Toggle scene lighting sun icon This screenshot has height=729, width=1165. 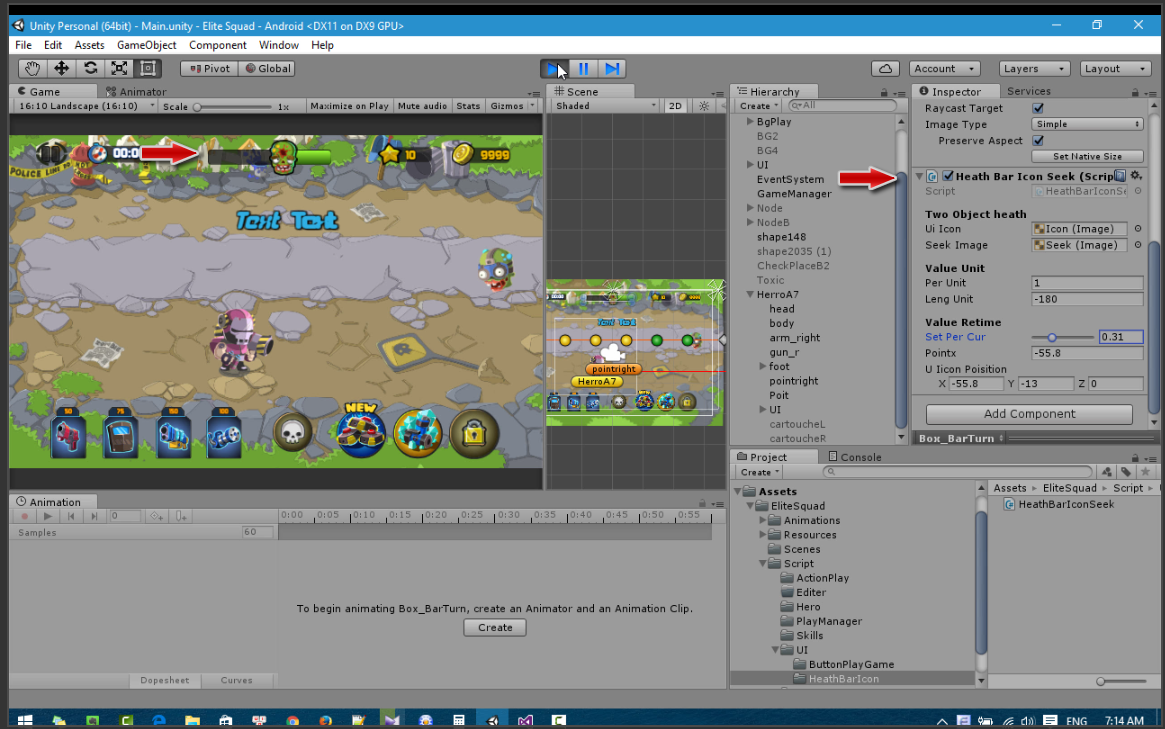click(704, 106)
